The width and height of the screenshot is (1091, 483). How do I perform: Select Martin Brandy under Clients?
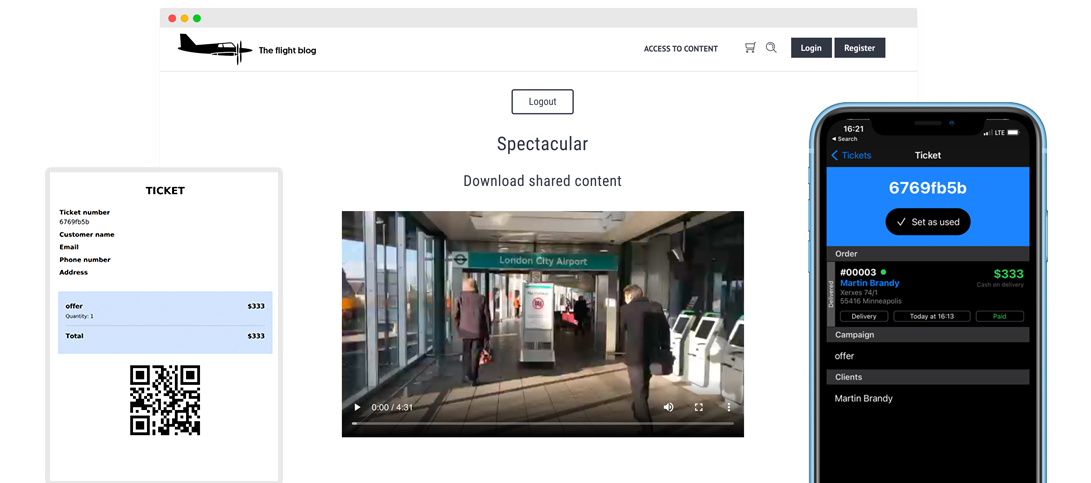click(x=927, y=398)
